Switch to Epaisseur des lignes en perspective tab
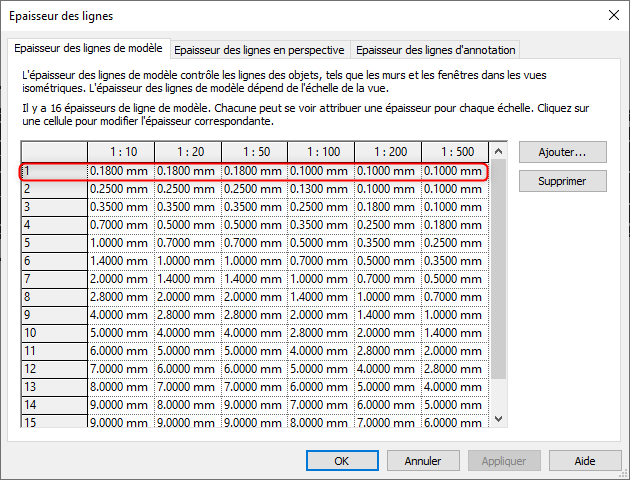 (260, 50)
